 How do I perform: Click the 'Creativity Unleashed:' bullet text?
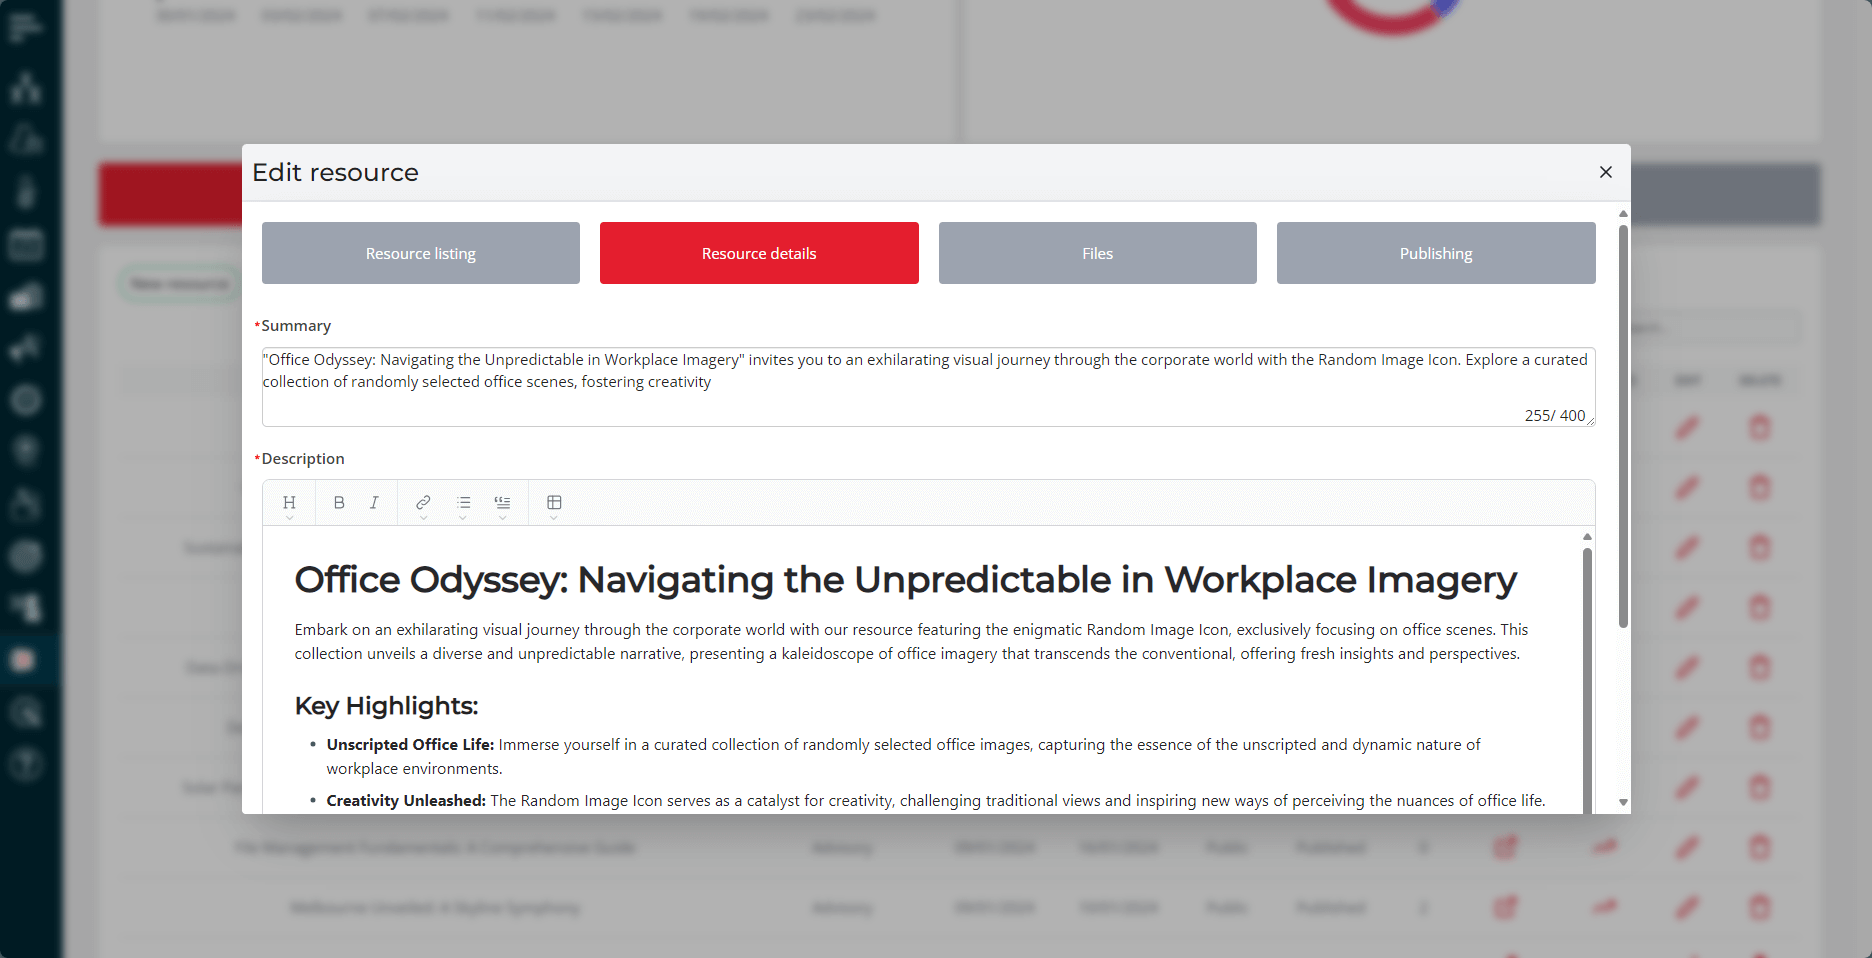[406, 801]
